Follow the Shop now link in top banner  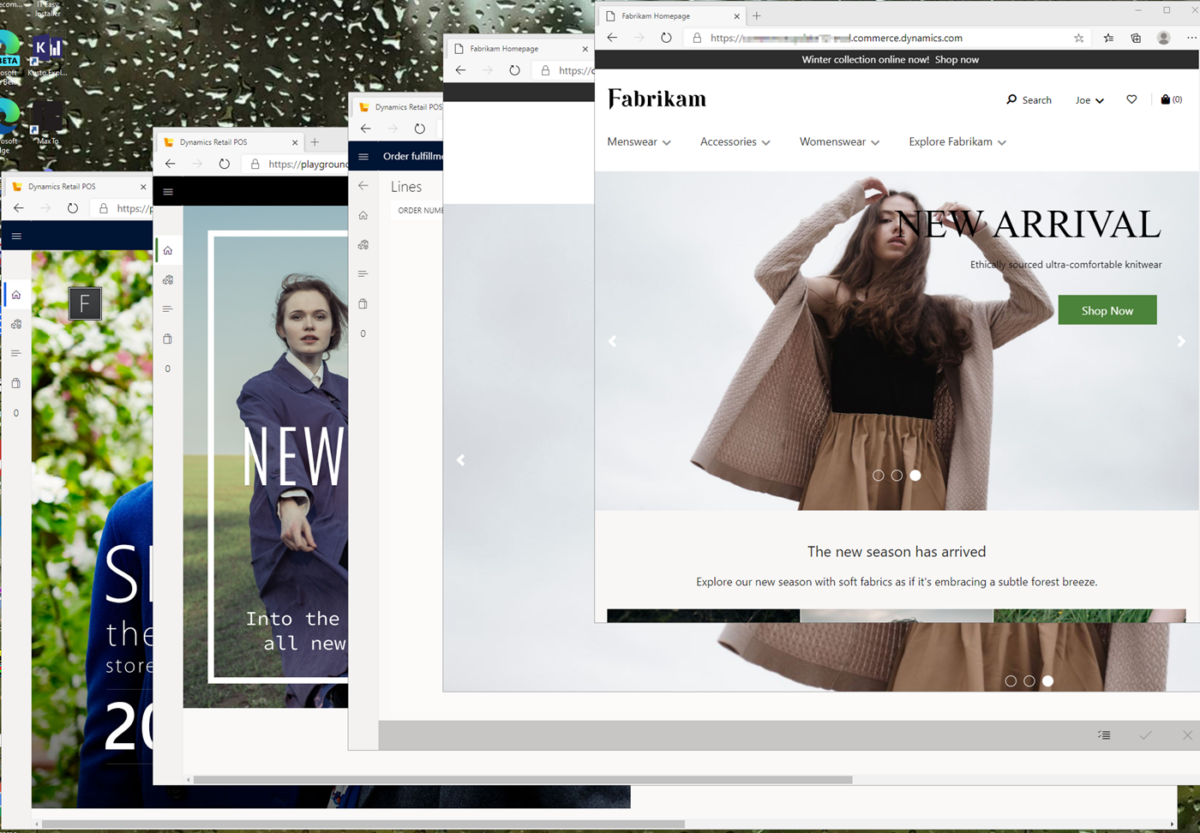coord(956,60)
